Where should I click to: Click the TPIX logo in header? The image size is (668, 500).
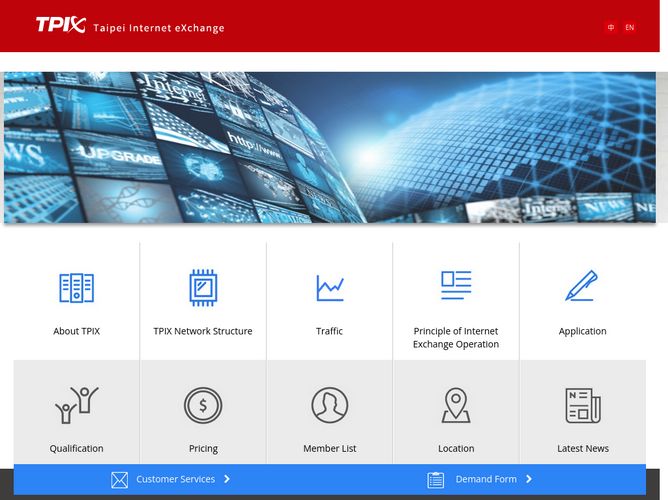tap(61, 25)
